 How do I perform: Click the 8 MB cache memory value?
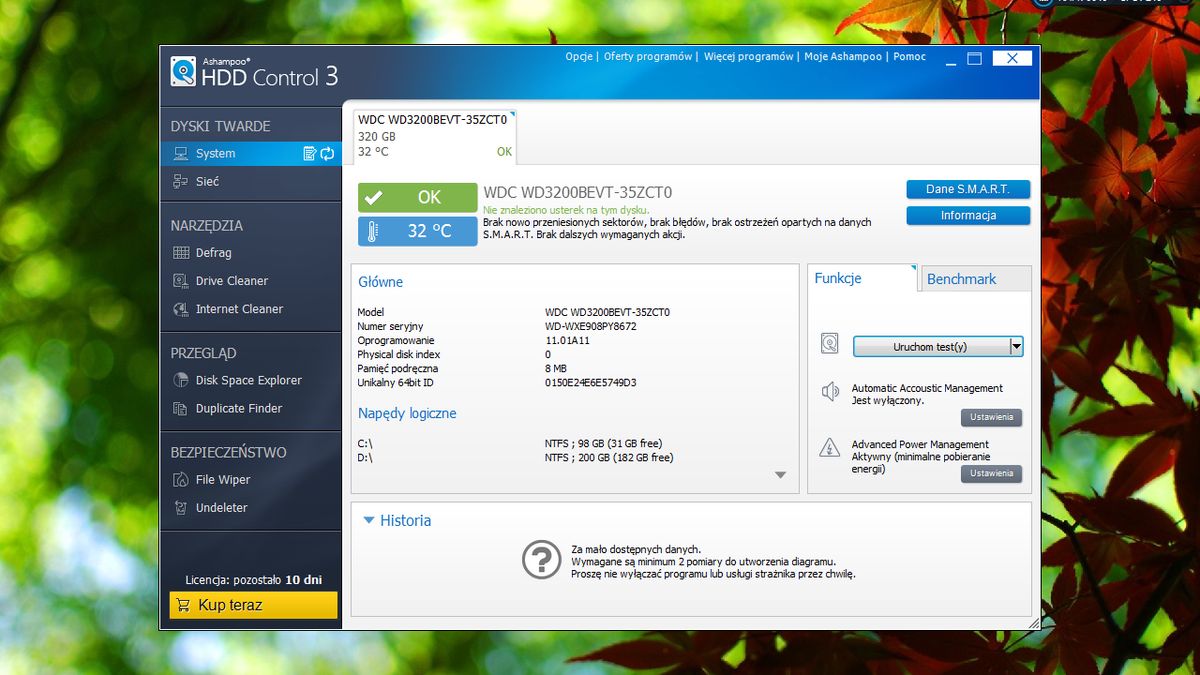pos(556,368)
